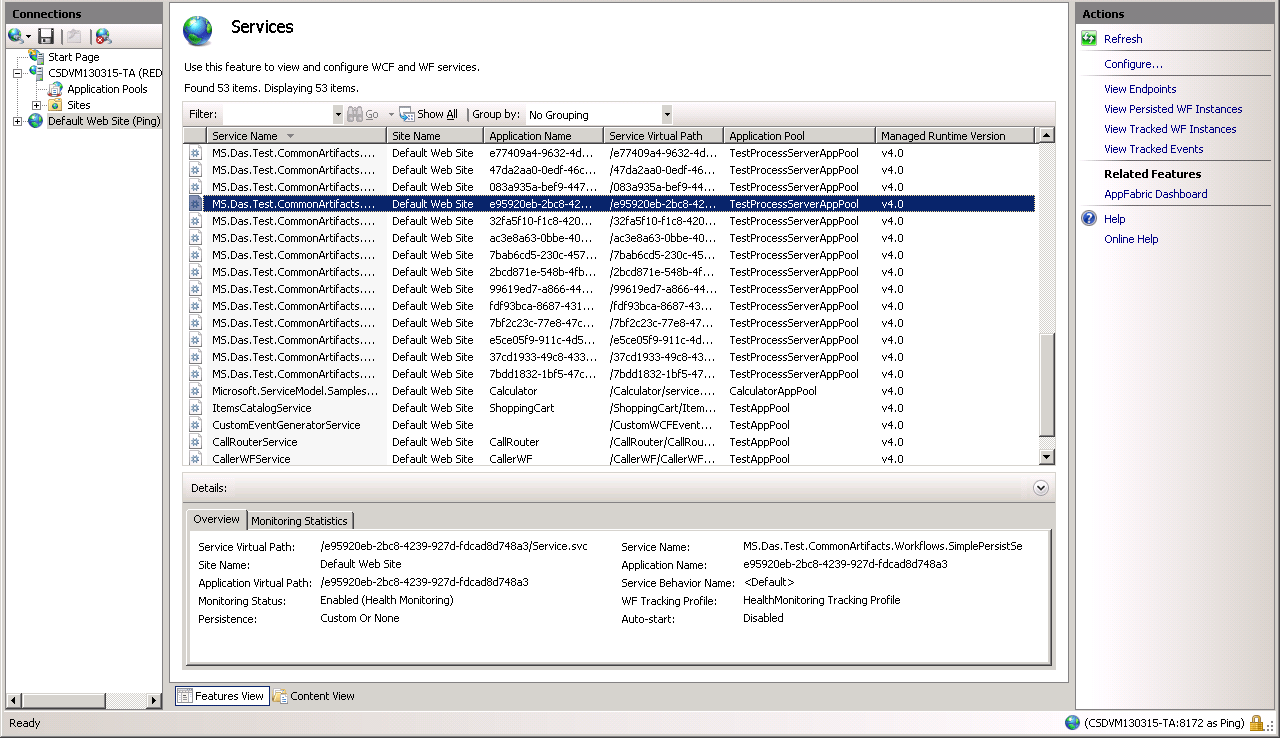Viewport: 1280px width, 738px height.
Task: Click the Configure... action link
Action: click(x=1133, y=64)
